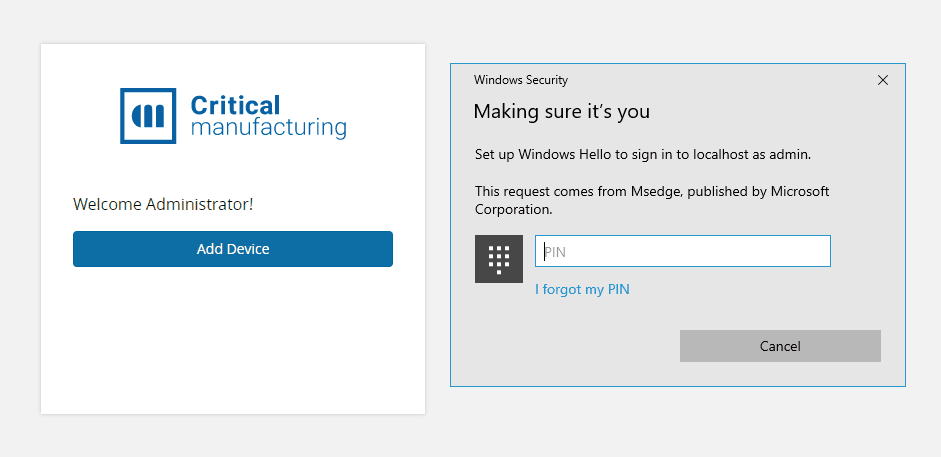Cancel the Windows Hello setup
941x457 pixels.
(780, 346)
